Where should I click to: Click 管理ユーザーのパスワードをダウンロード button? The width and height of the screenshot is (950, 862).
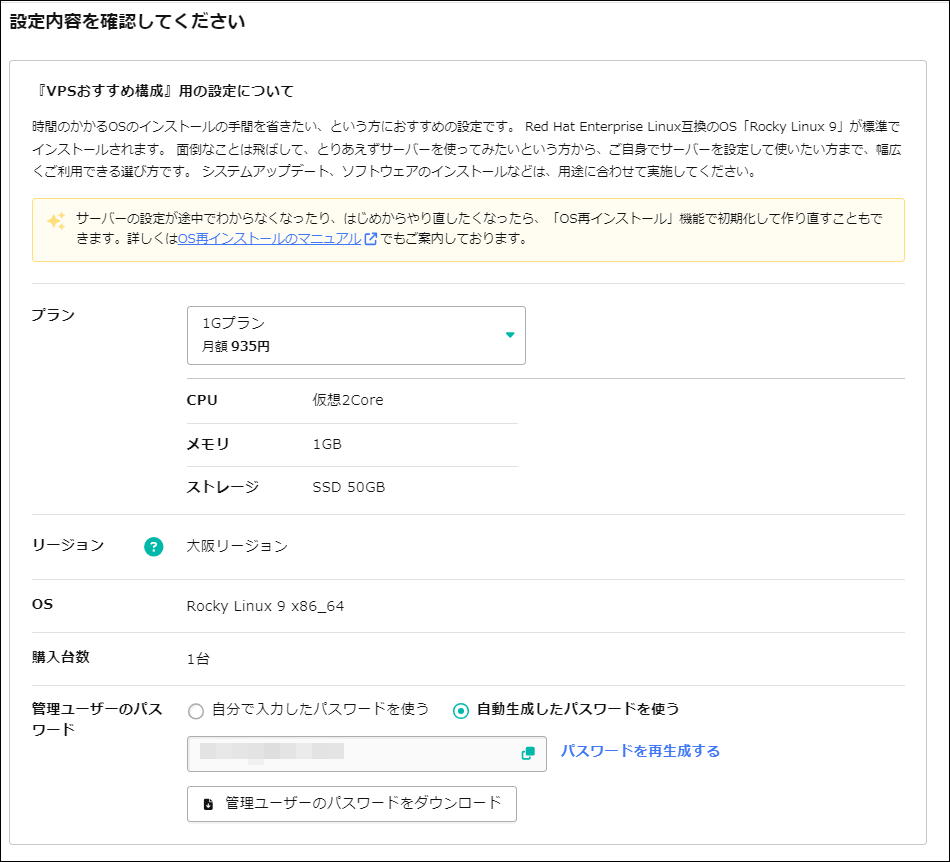click(x=352, y=804)
